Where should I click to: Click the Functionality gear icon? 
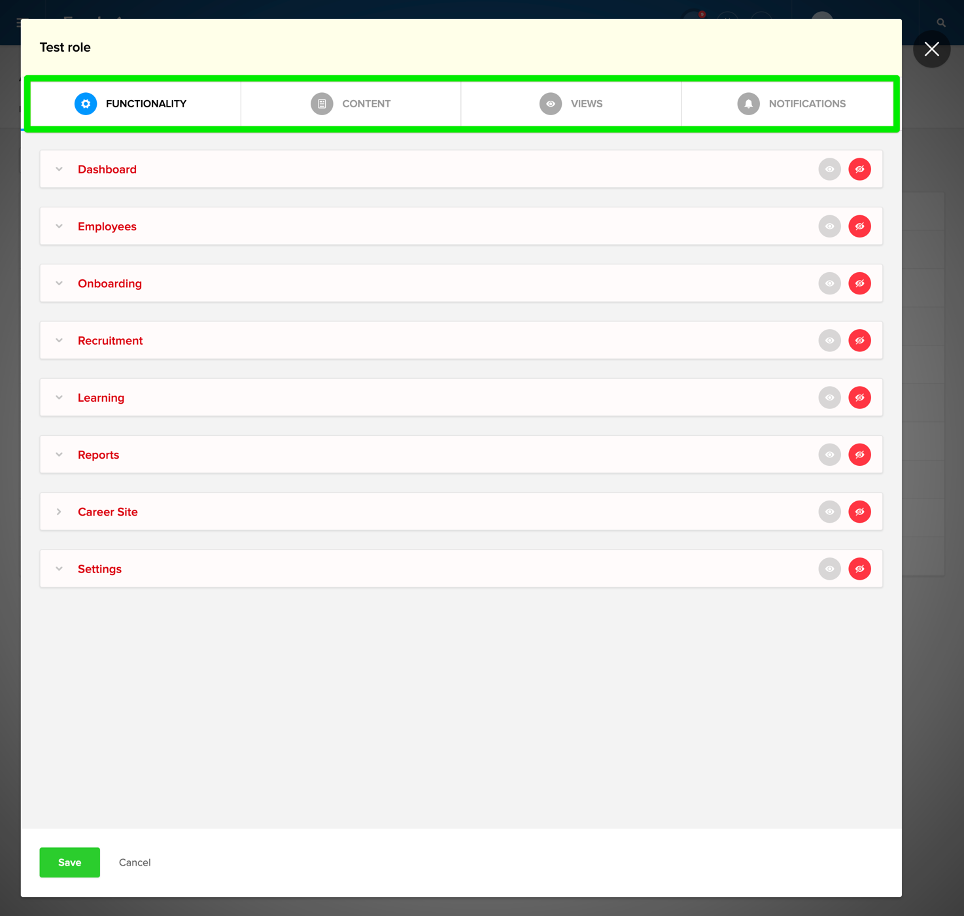coord(85,104)
